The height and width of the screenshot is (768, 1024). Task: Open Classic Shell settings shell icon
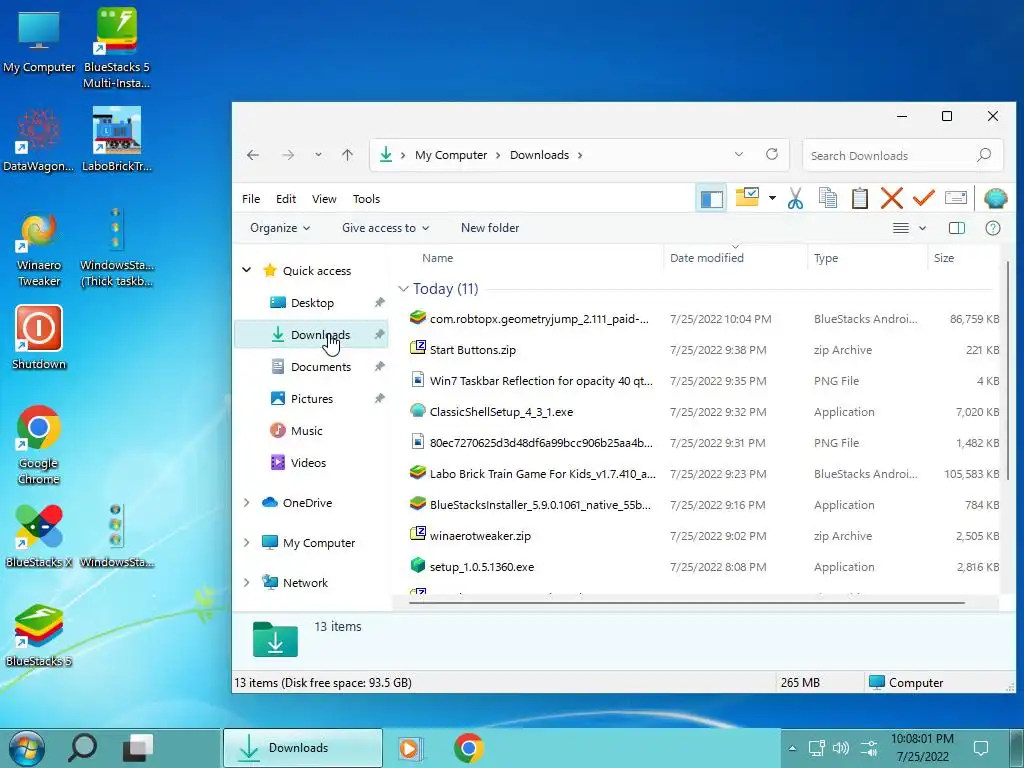[x=995, y=198]
